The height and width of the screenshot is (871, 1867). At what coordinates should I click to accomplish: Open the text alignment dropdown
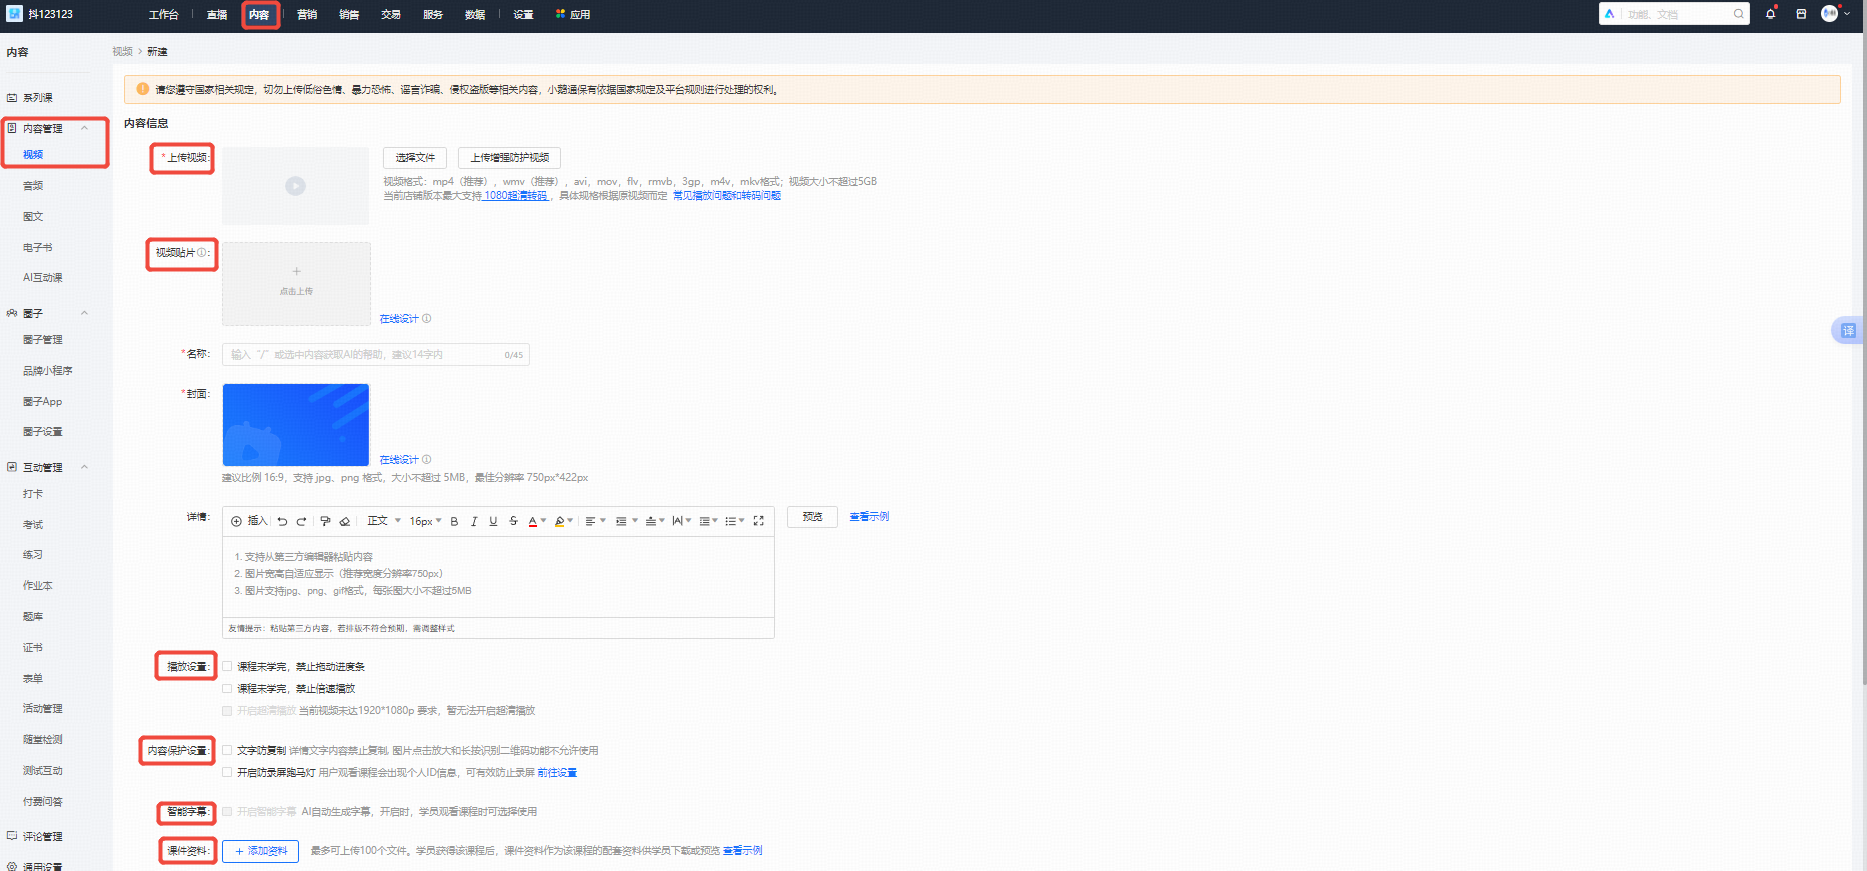(595, 521)
